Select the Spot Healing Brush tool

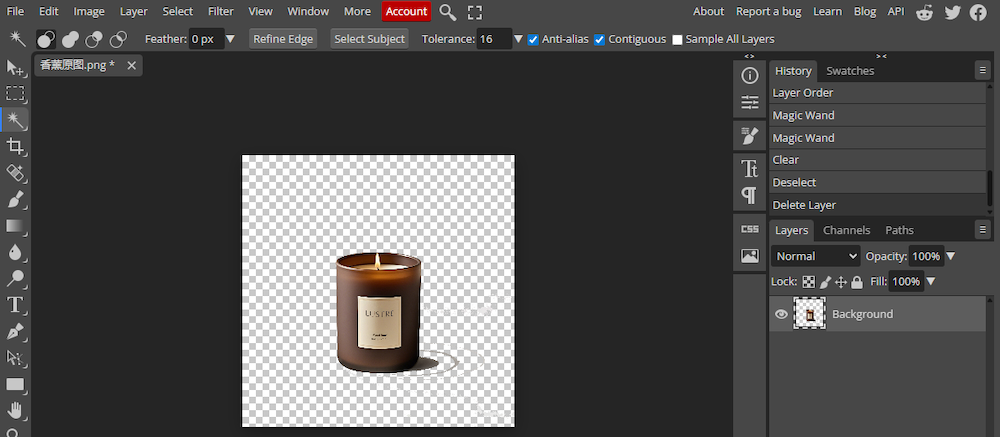coord(15,172)
